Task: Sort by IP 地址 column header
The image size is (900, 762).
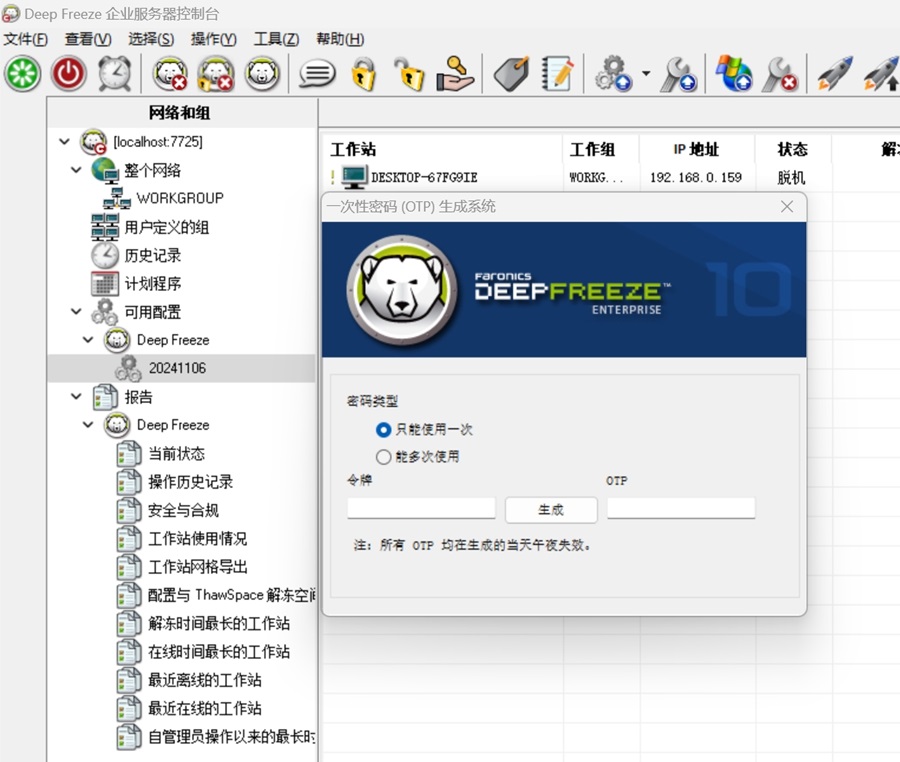Action: [696, 149]
